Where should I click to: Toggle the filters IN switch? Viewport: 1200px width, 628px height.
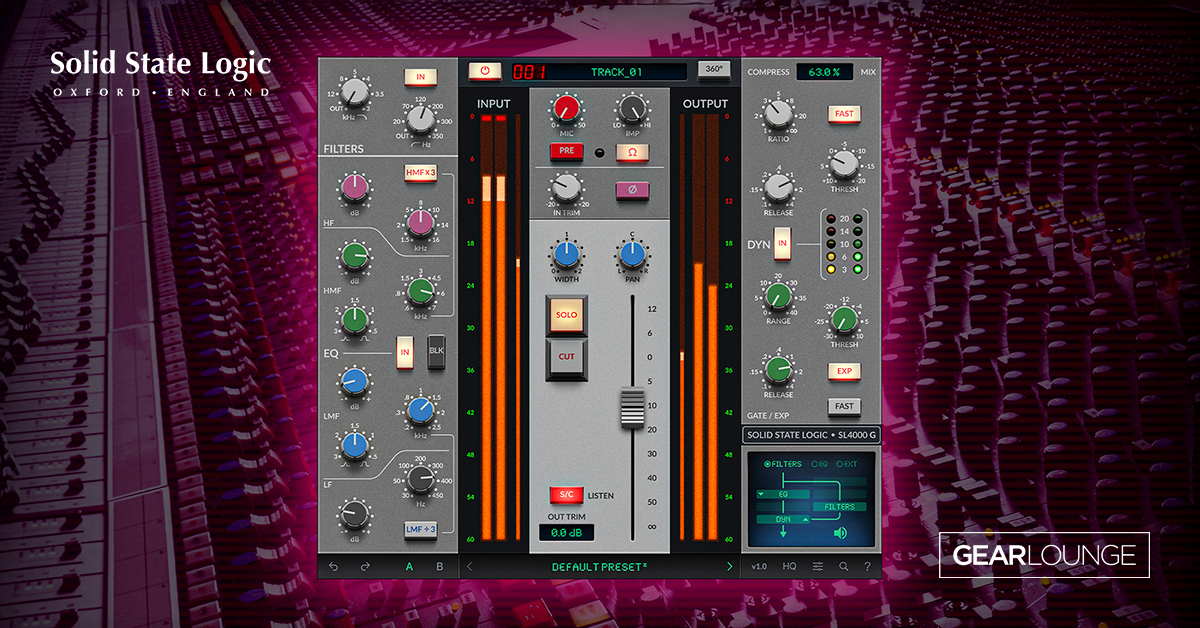(423, 75)
